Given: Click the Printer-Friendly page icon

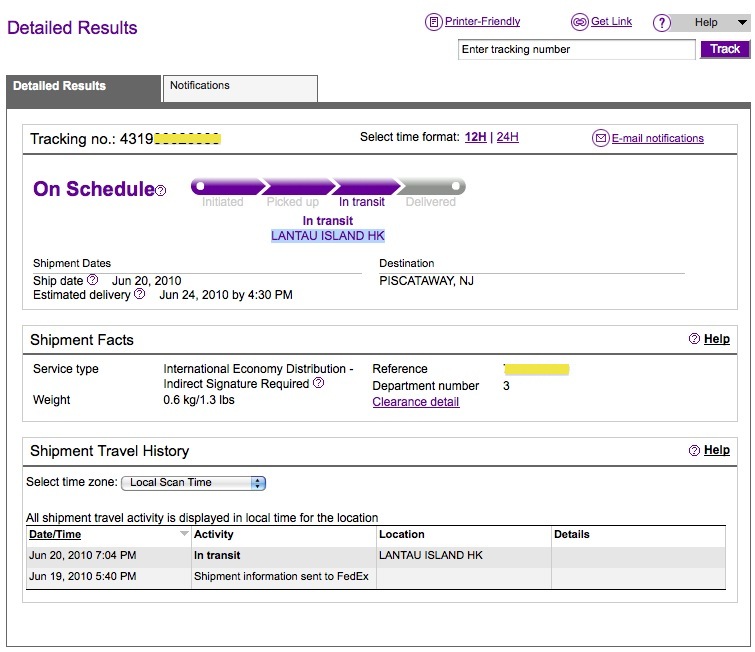Looking at the screenshot, I should (433, 22).
